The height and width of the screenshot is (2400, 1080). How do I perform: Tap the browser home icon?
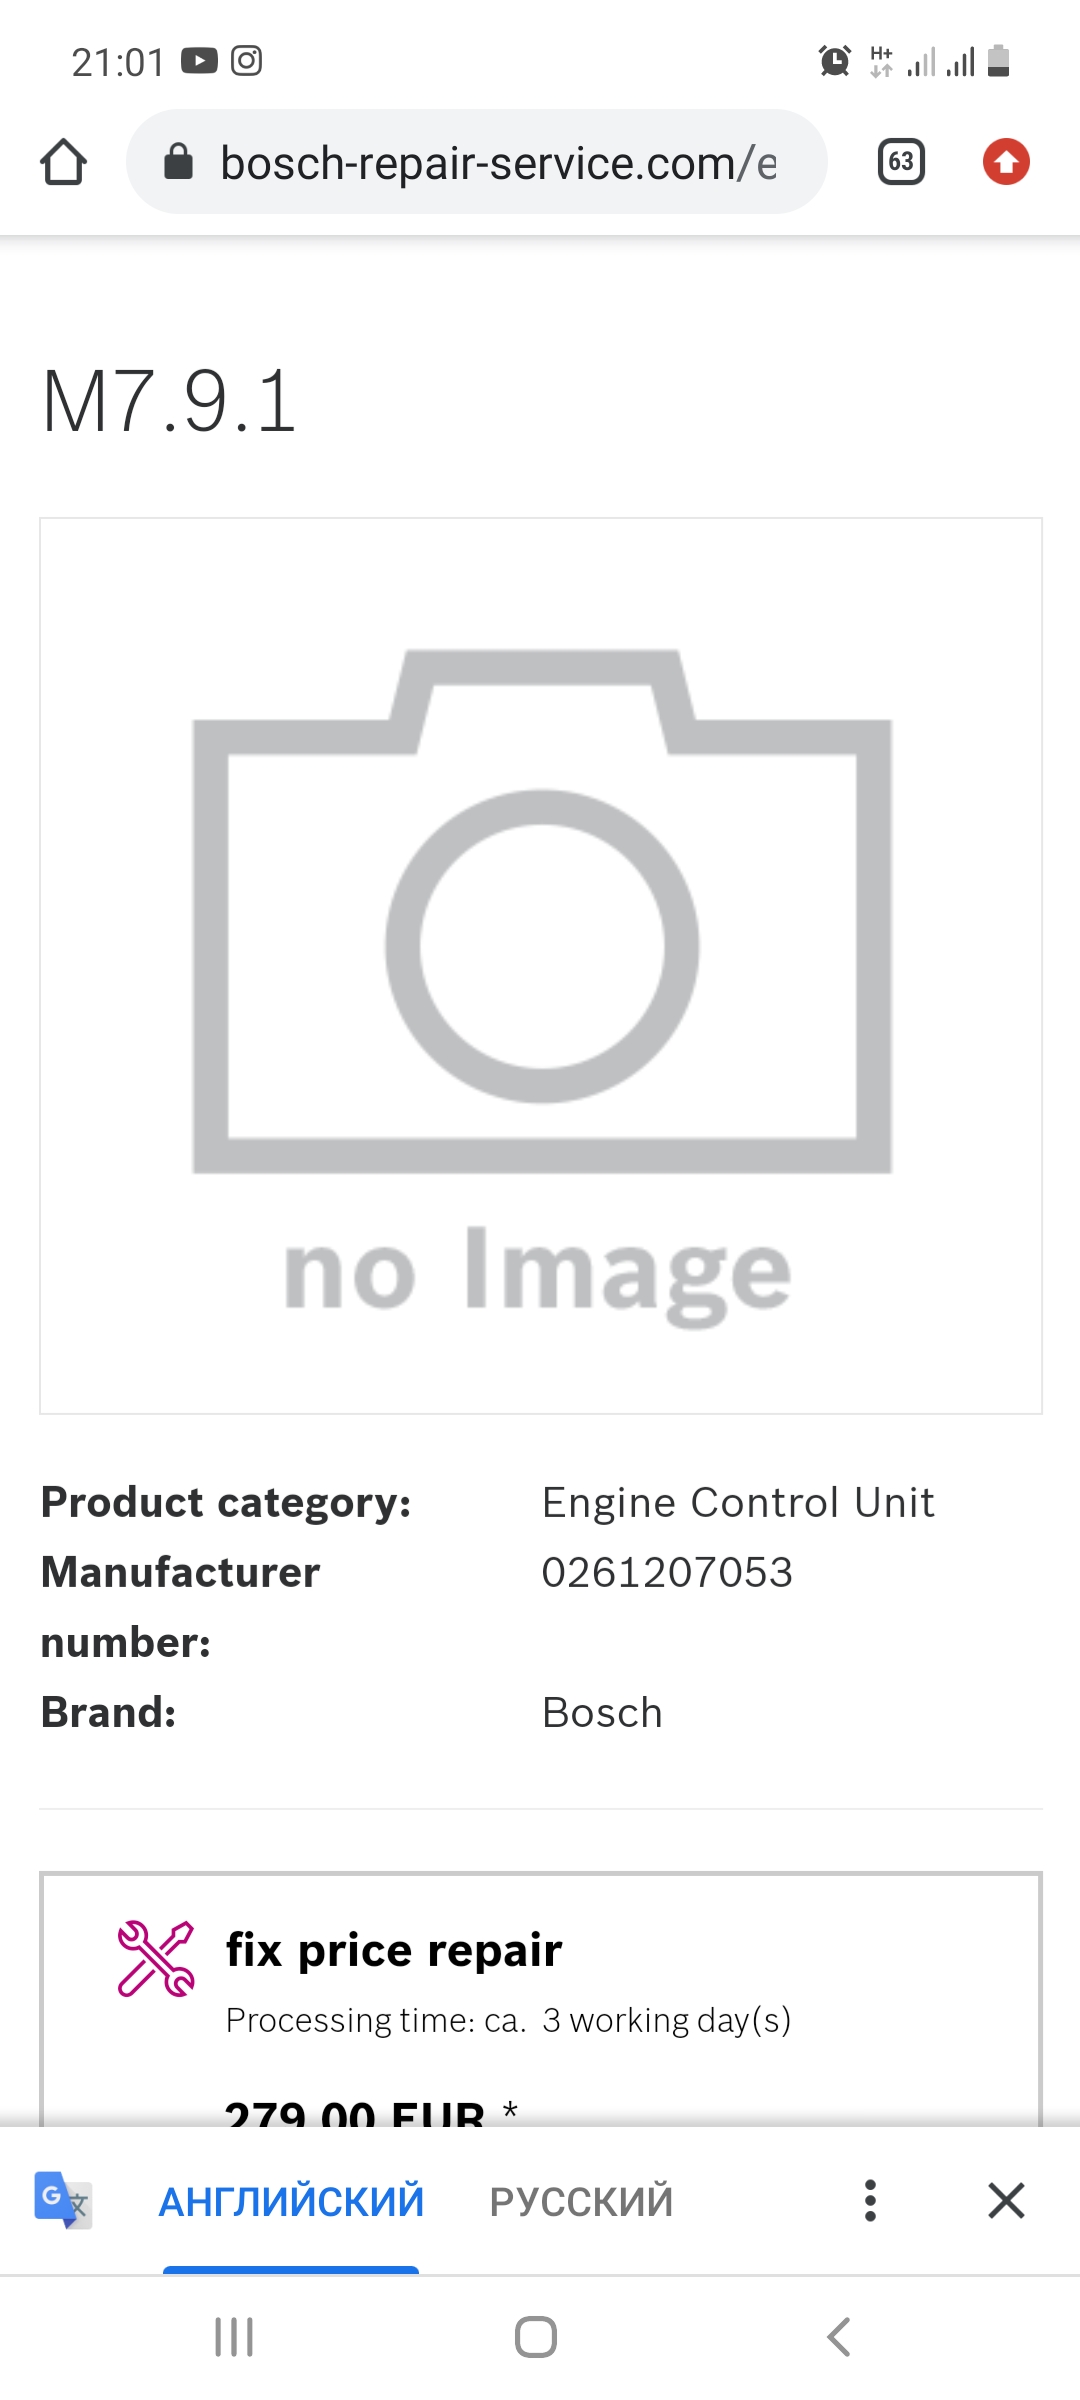[x=64, y=162]
